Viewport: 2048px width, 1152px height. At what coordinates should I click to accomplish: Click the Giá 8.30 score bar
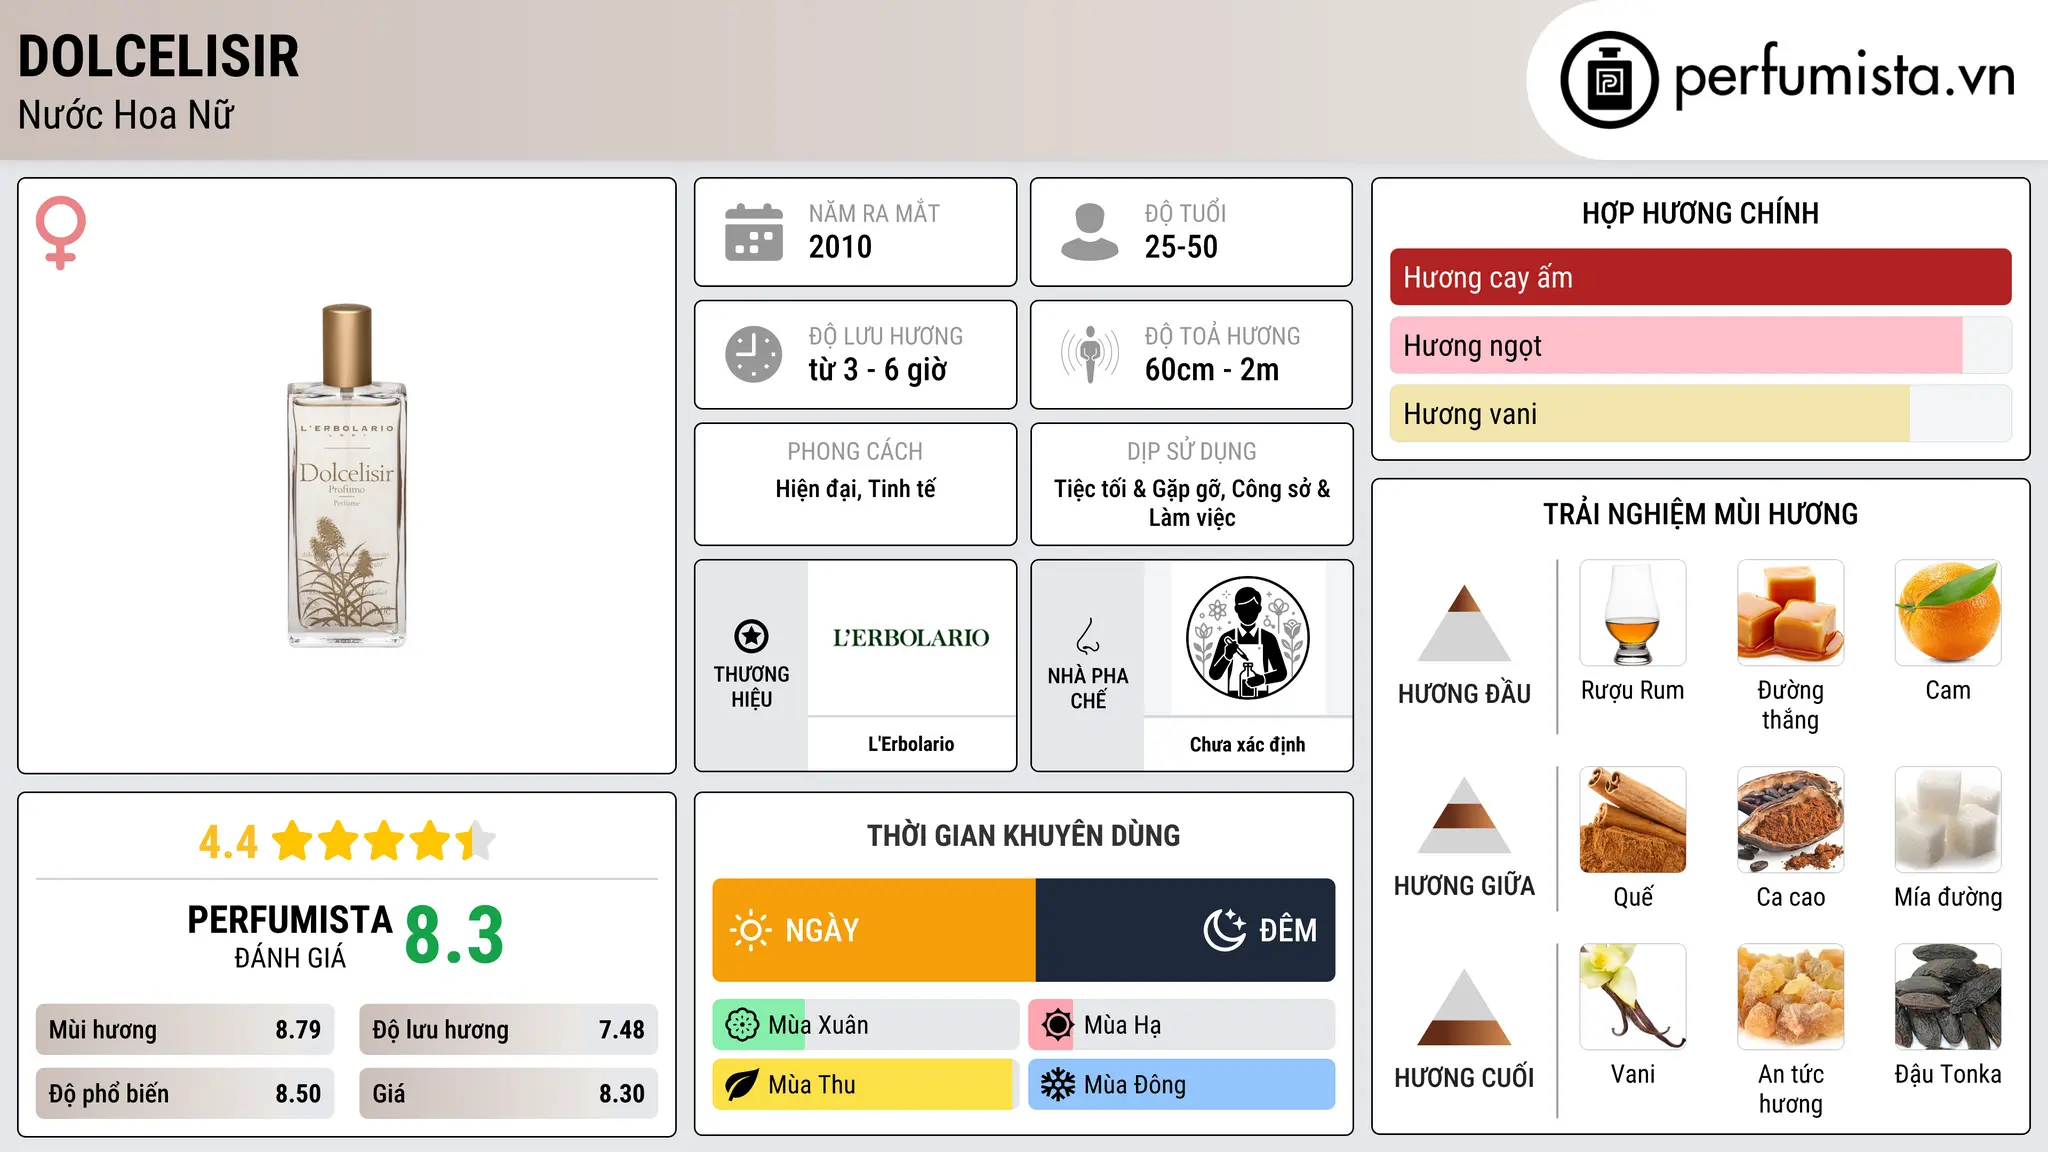(508, 1093)
